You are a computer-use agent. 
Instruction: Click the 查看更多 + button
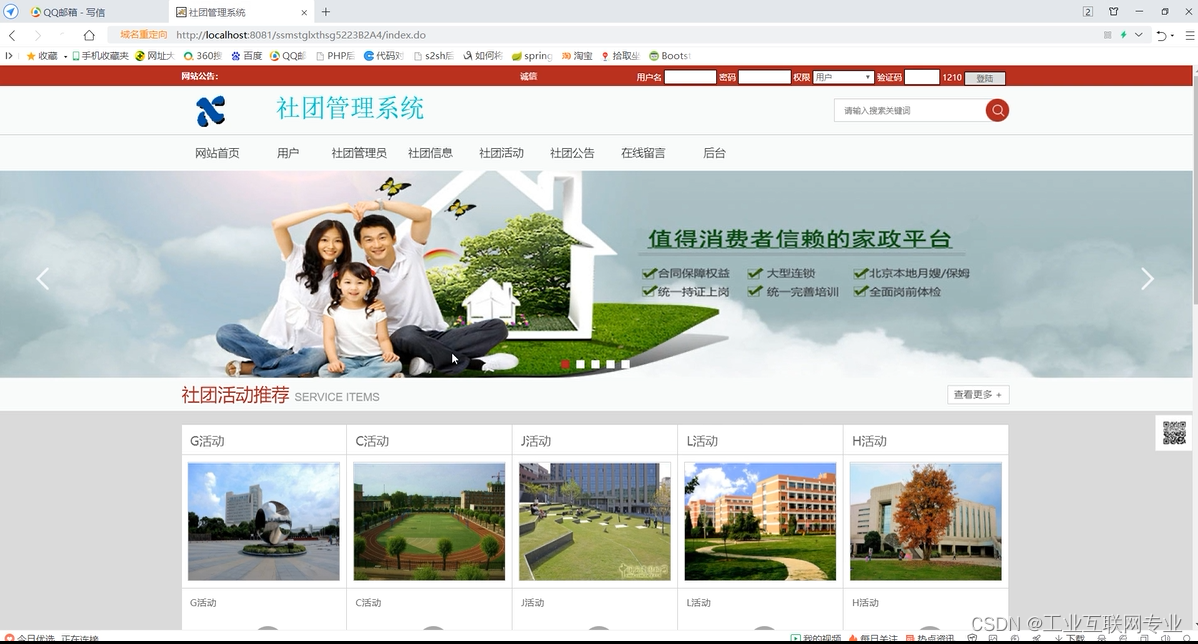pos(978,394)
